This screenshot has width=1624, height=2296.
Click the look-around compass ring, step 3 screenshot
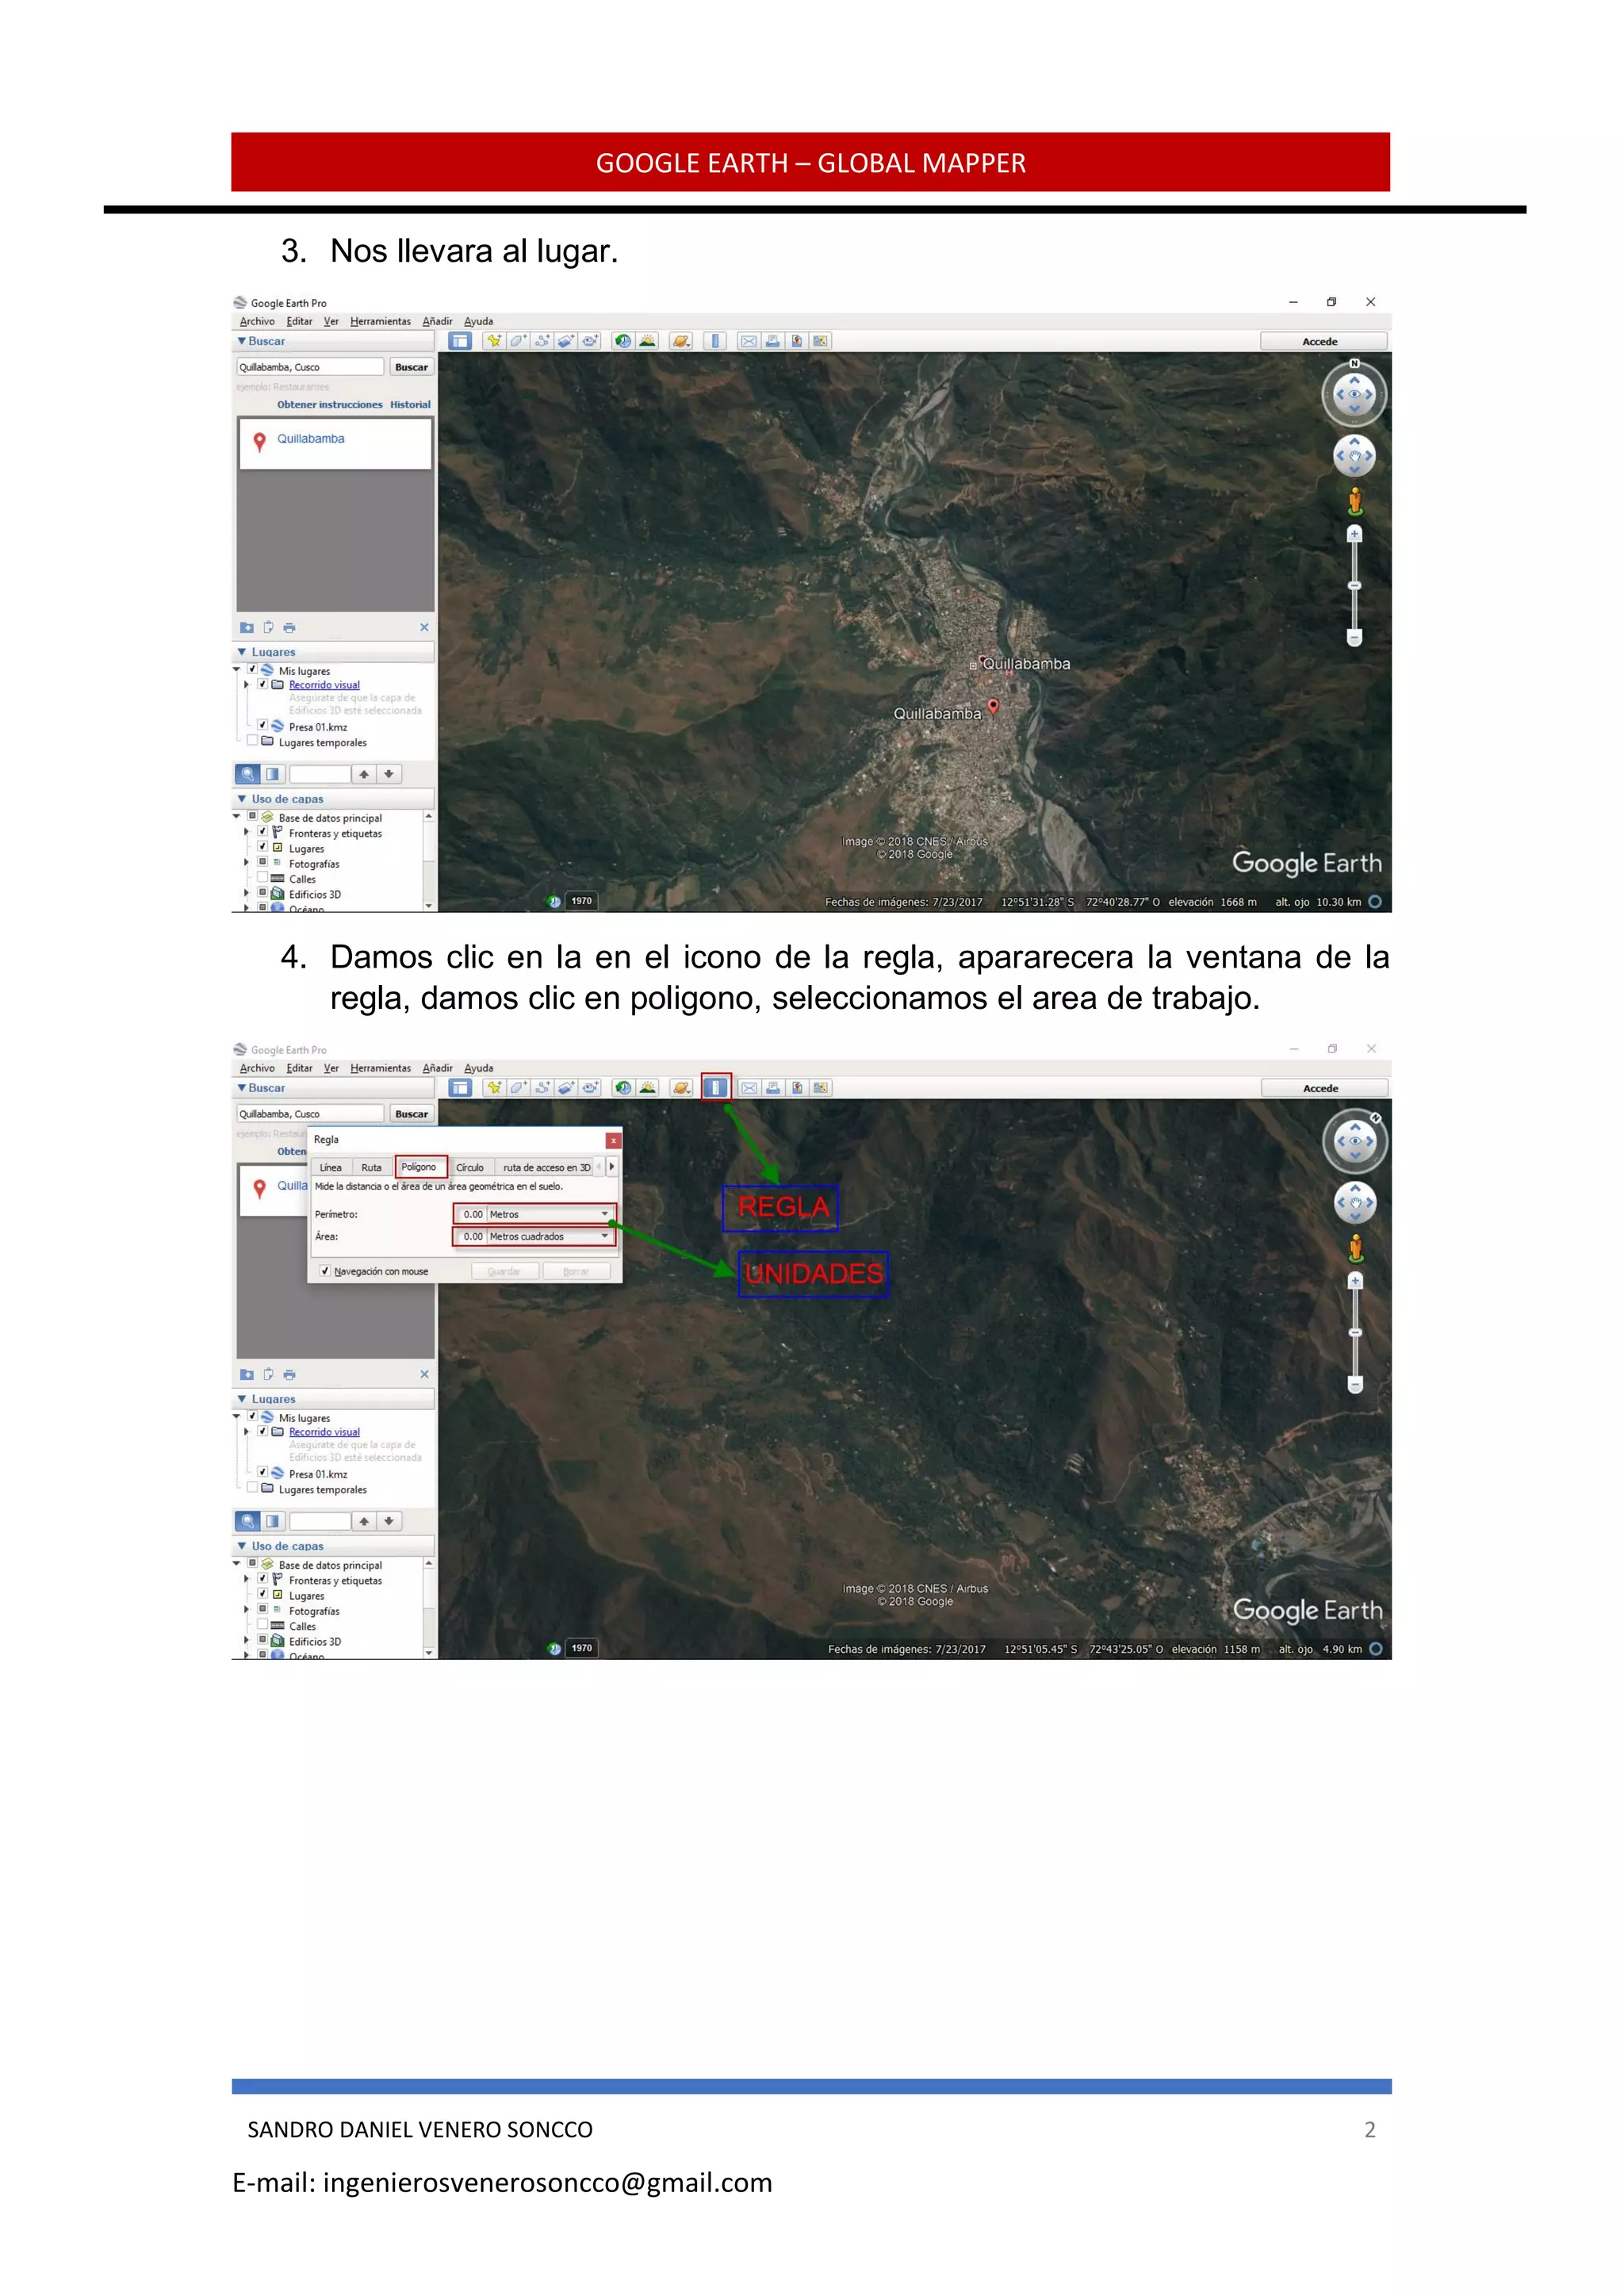pos(1355,394)
